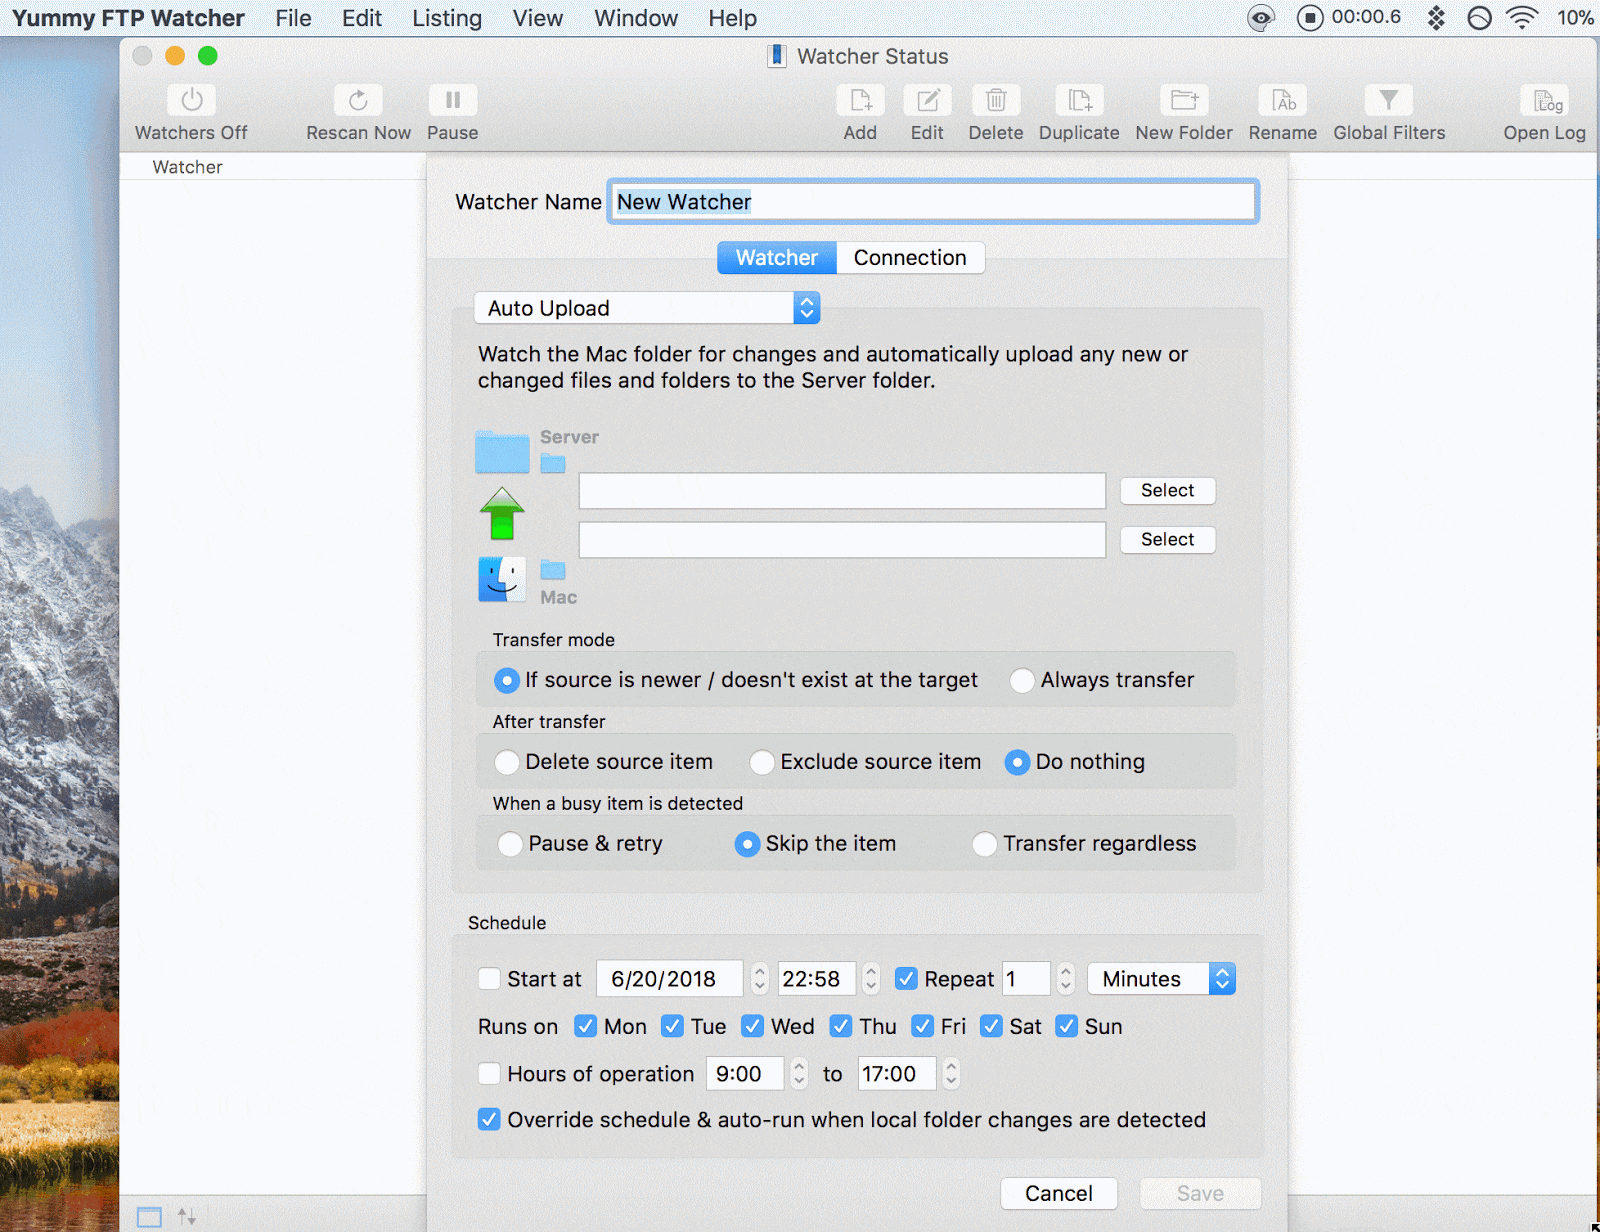The image size is (1600, 1232).
Task: Click the Rename toolbar icon
Action: 1283,100
